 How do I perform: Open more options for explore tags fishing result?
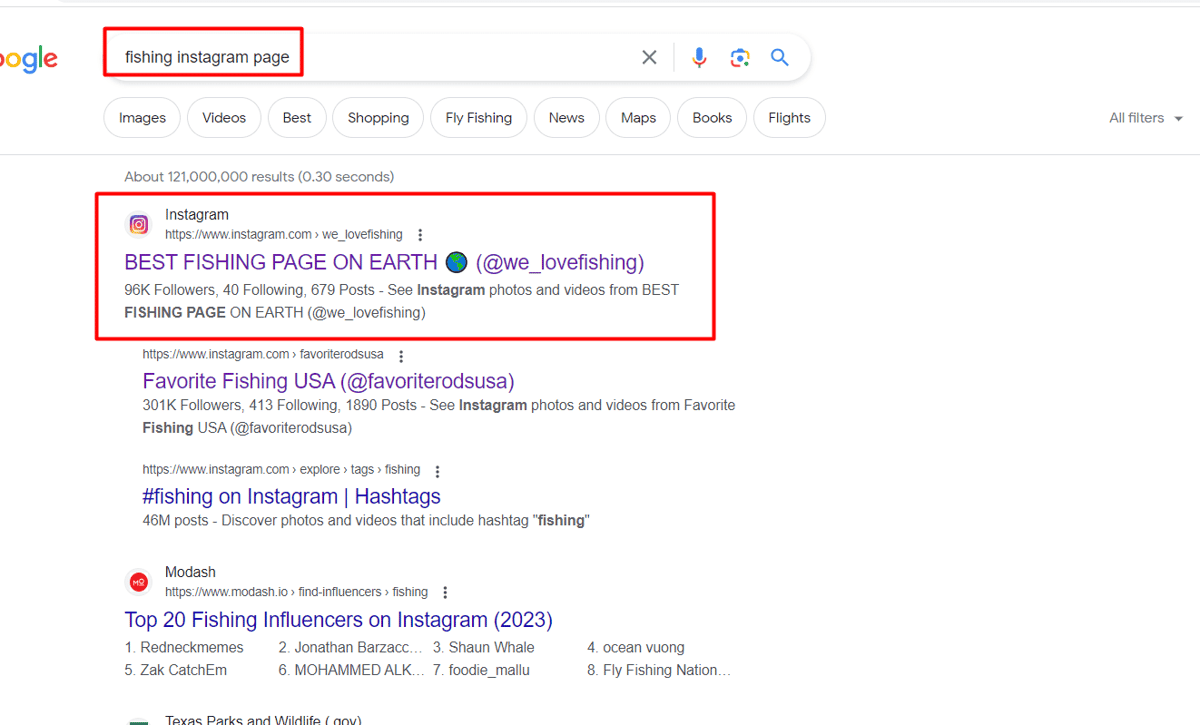pyautogui.click(x=437, y=471)
